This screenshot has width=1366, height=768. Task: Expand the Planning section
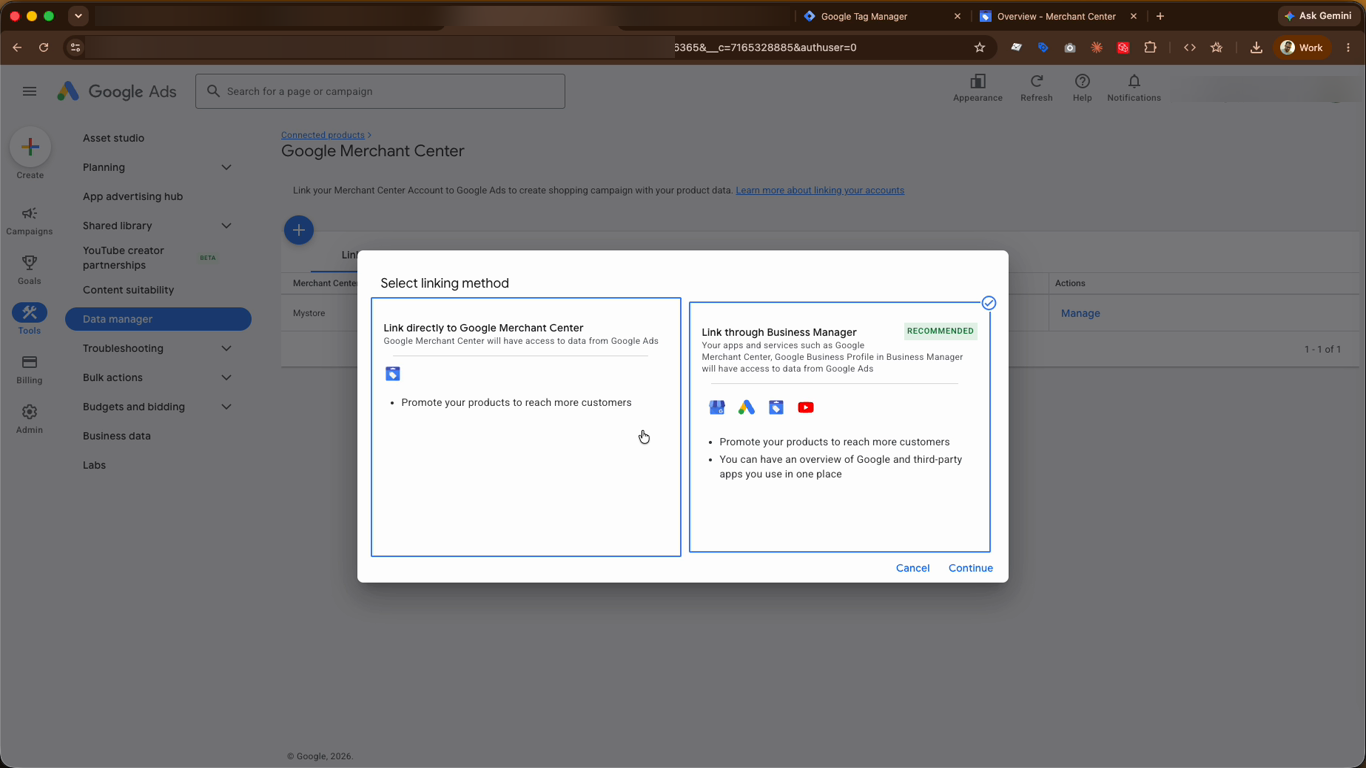[226, 167]
